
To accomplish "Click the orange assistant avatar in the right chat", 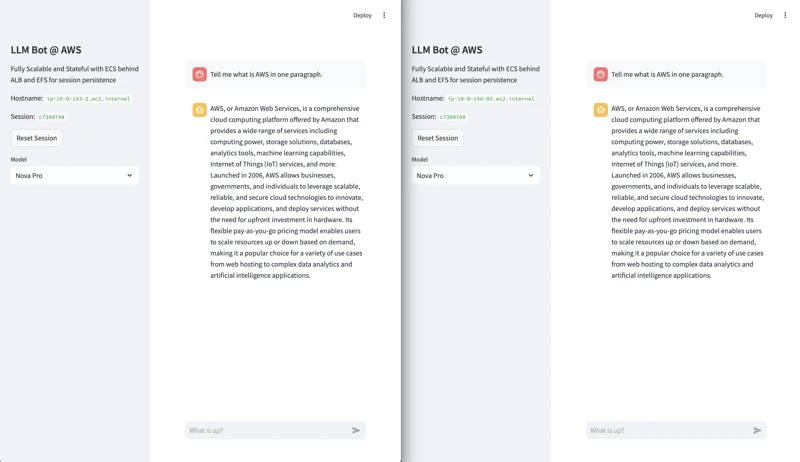I will [601, 110].
